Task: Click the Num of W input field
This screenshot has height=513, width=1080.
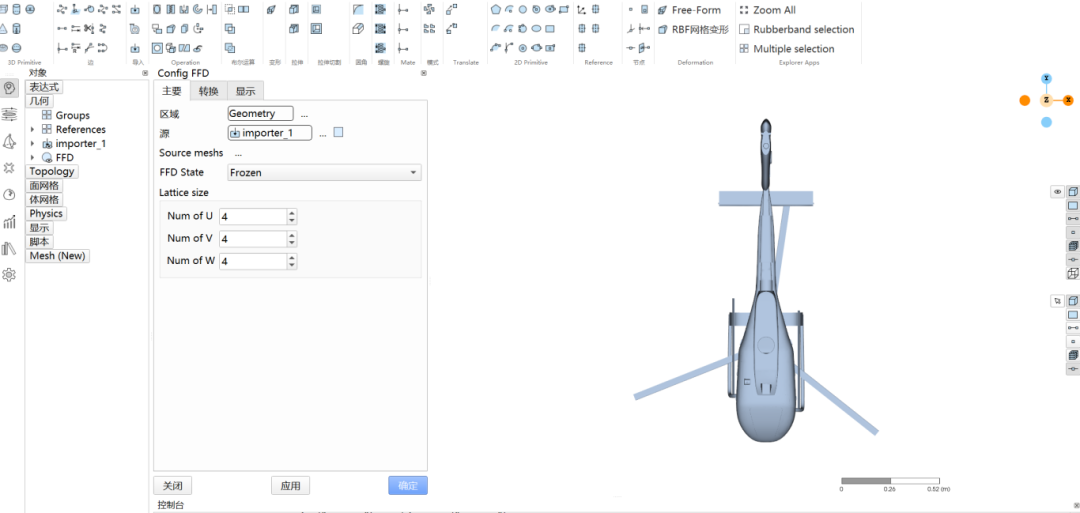Action: pyautogui.click(x=253, y=261)
